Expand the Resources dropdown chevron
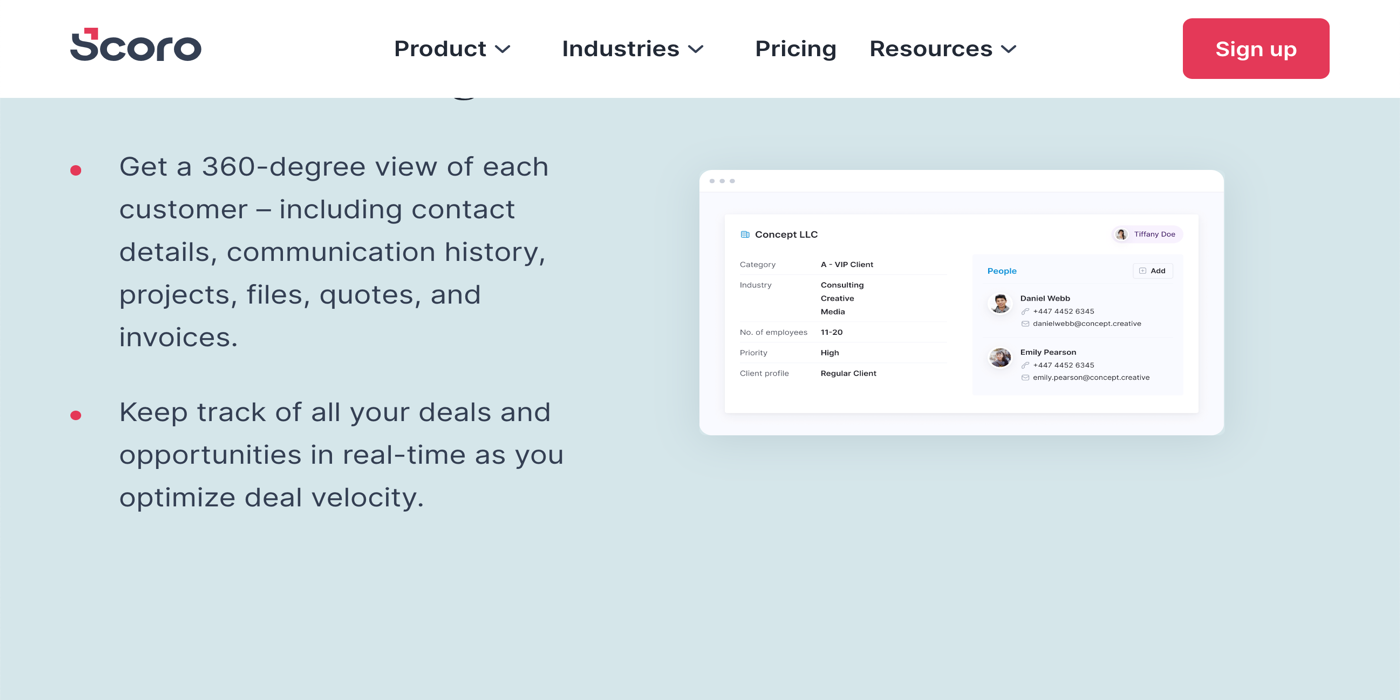This screenshot has height=700, width=1400. (x=1009, y=49)
